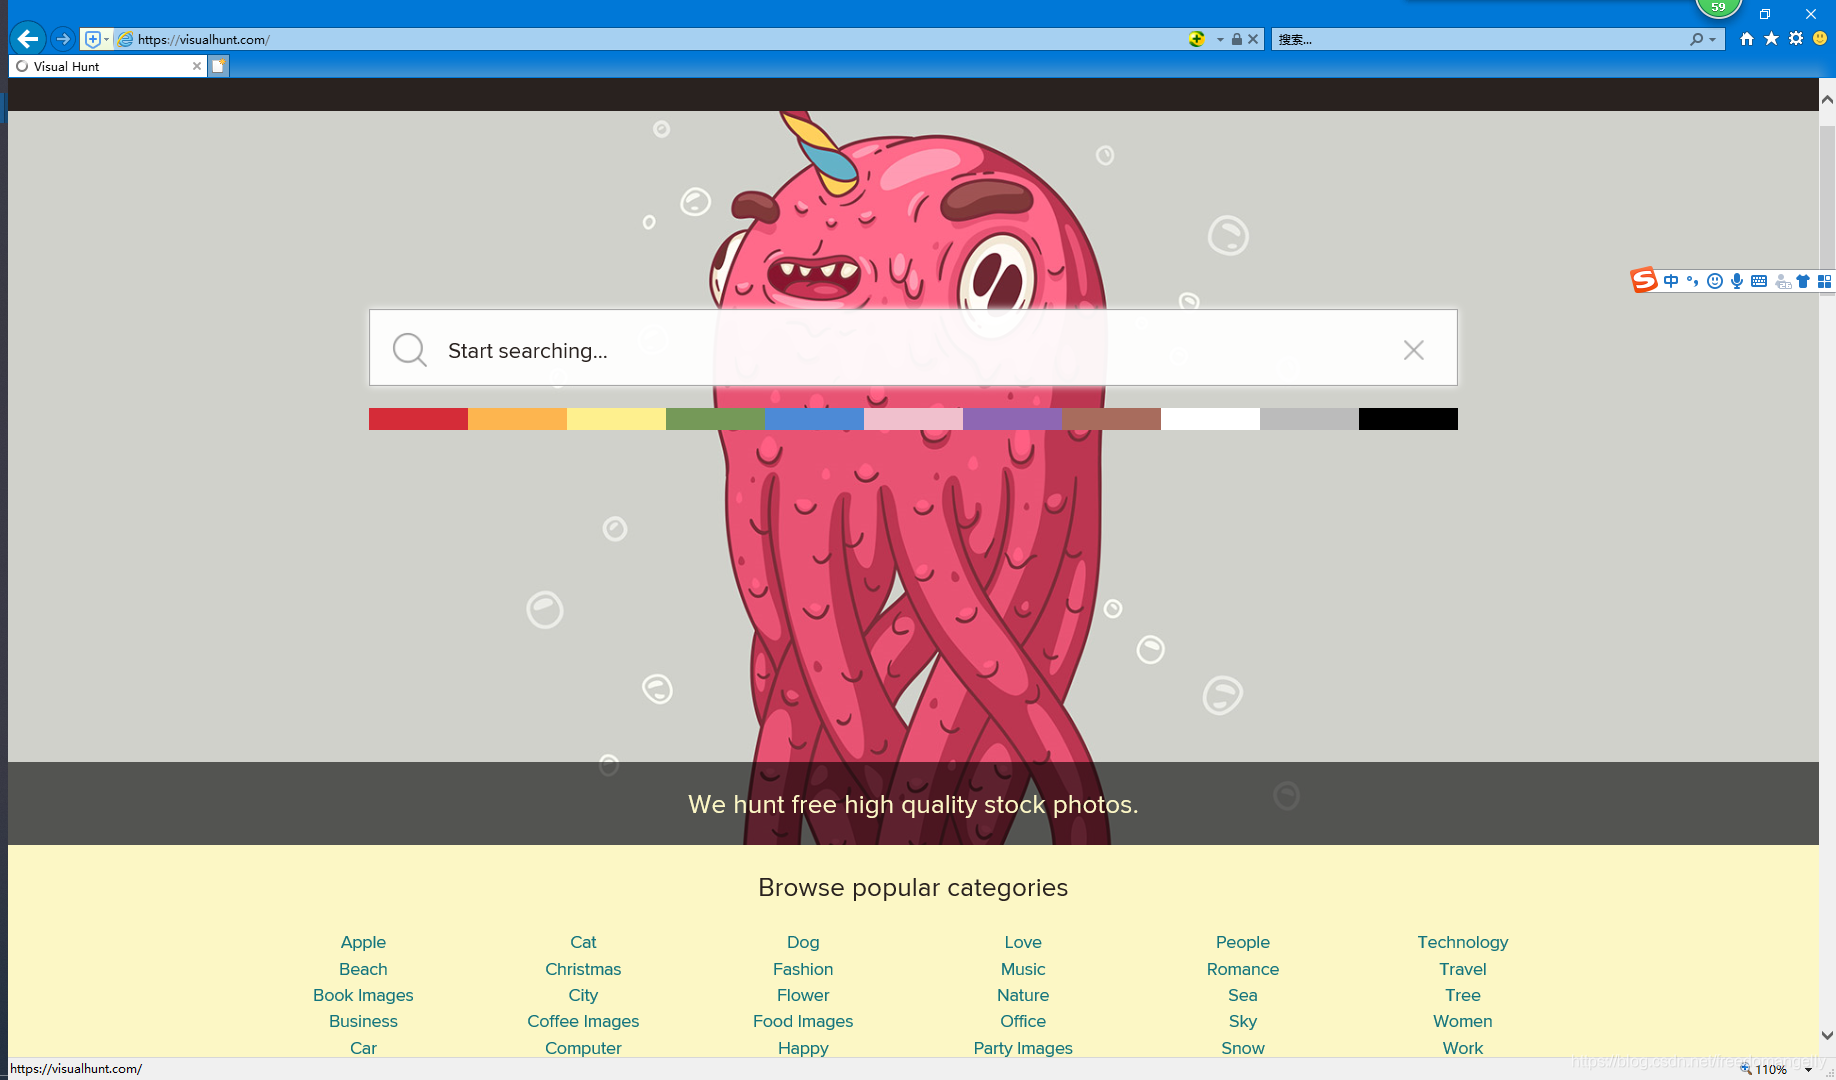Click the yellow smiley feedback icon
This screenshot has height=1080, width=1836.
[x=1820, y=39]
